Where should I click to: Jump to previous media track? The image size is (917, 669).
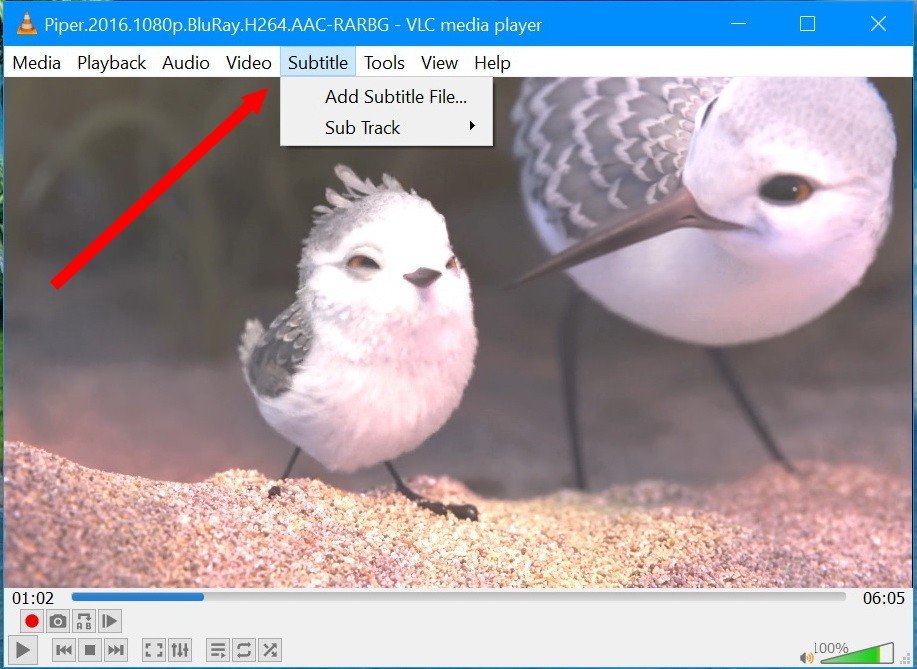(64, 650)
